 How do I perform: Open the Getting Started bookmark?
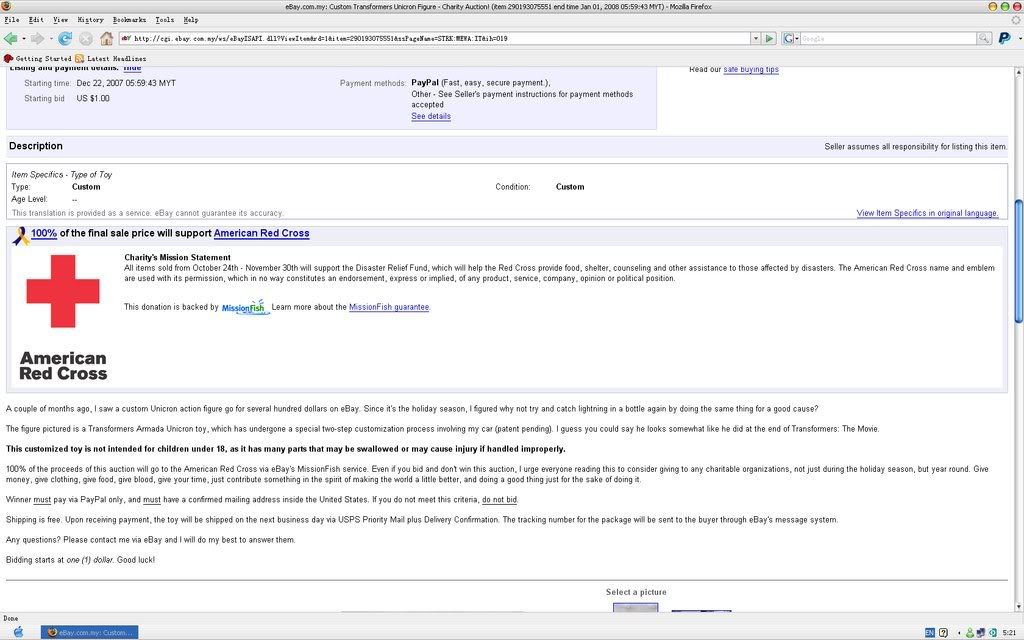pos(38,58)
